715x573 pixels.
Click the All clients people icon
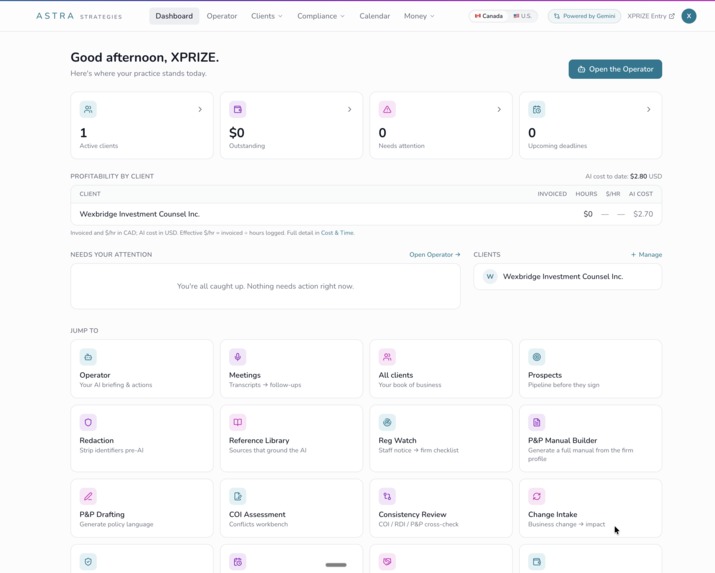(x=387, y=357)
